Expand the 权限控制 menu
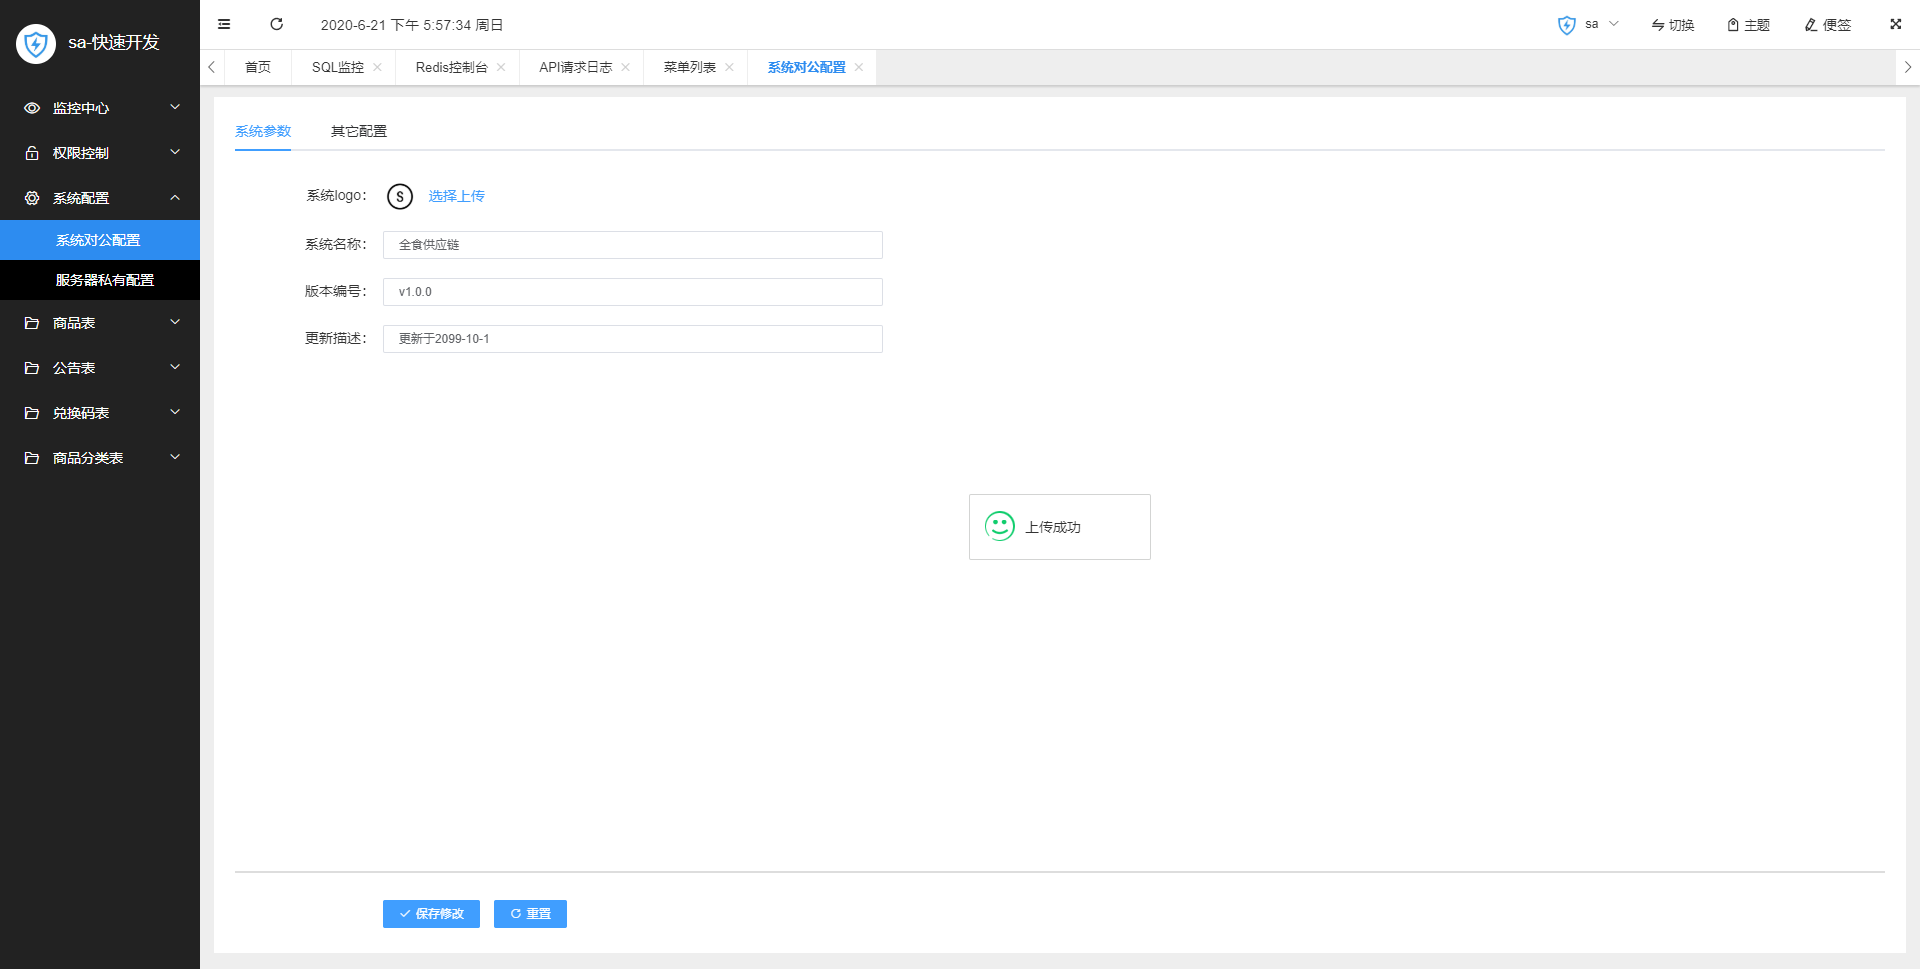 100,153
